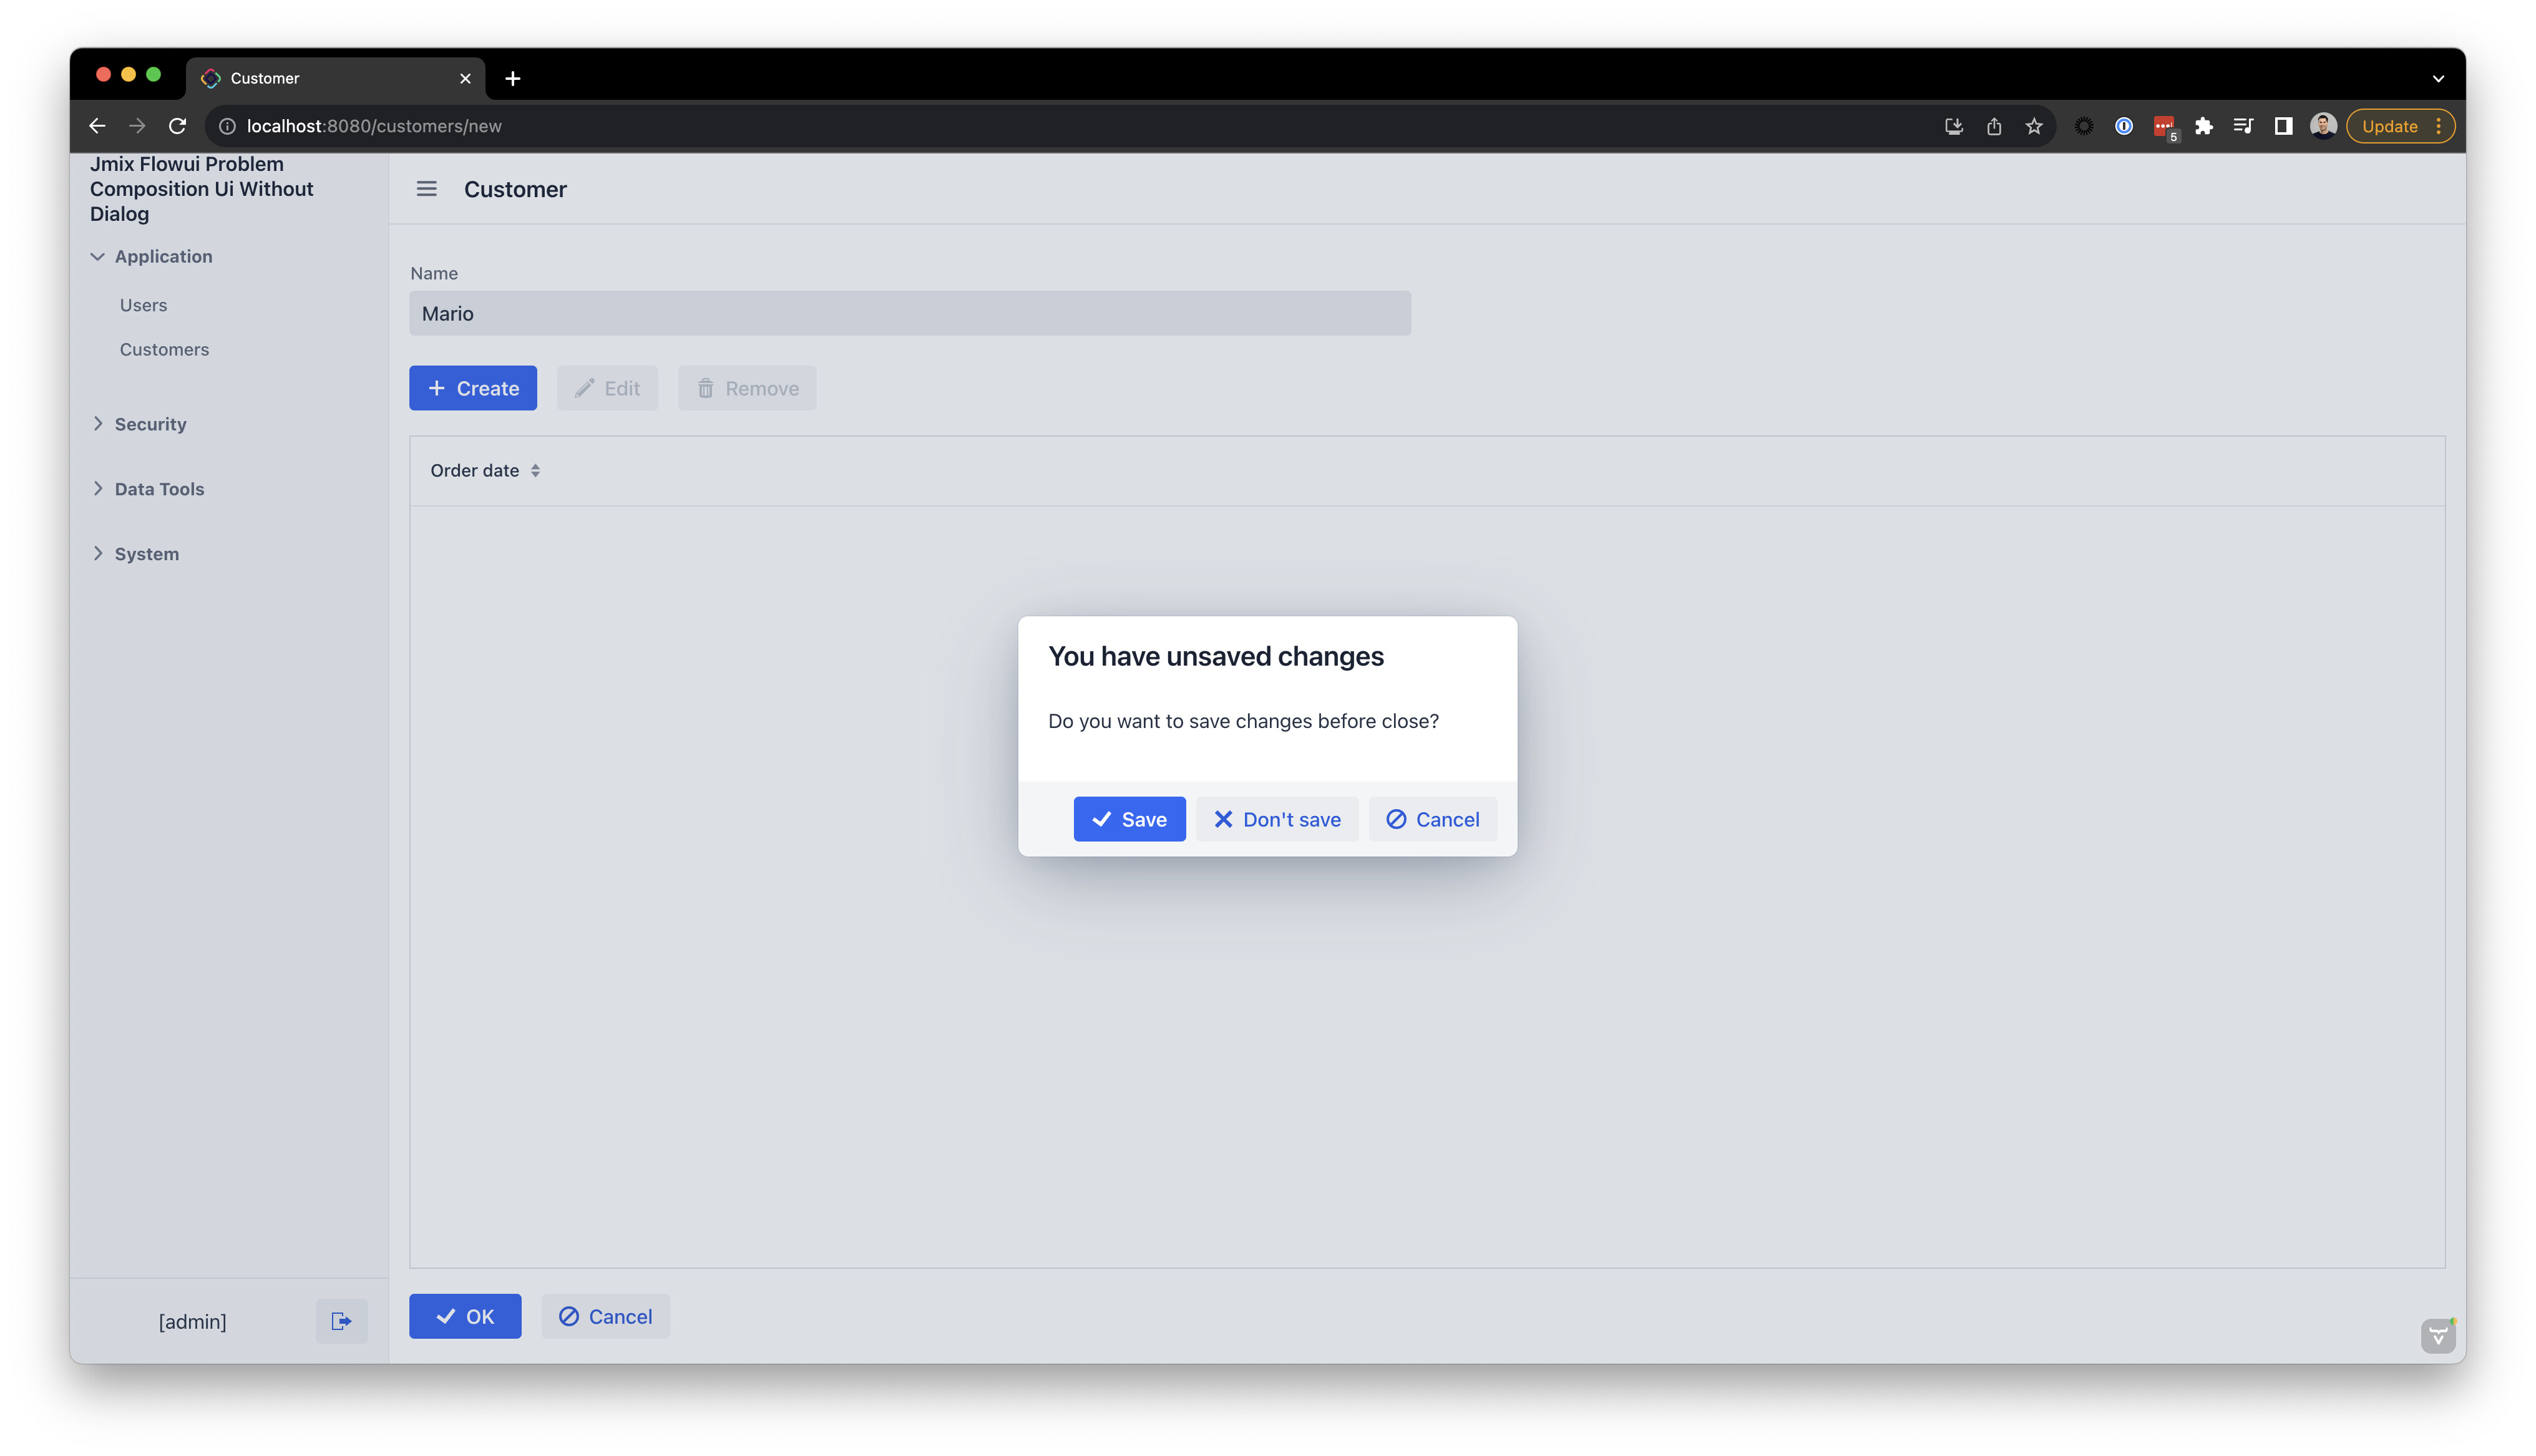Click the [admin] user label
Screen dimensions: 2536x1456
click(x=193, y=1321)
